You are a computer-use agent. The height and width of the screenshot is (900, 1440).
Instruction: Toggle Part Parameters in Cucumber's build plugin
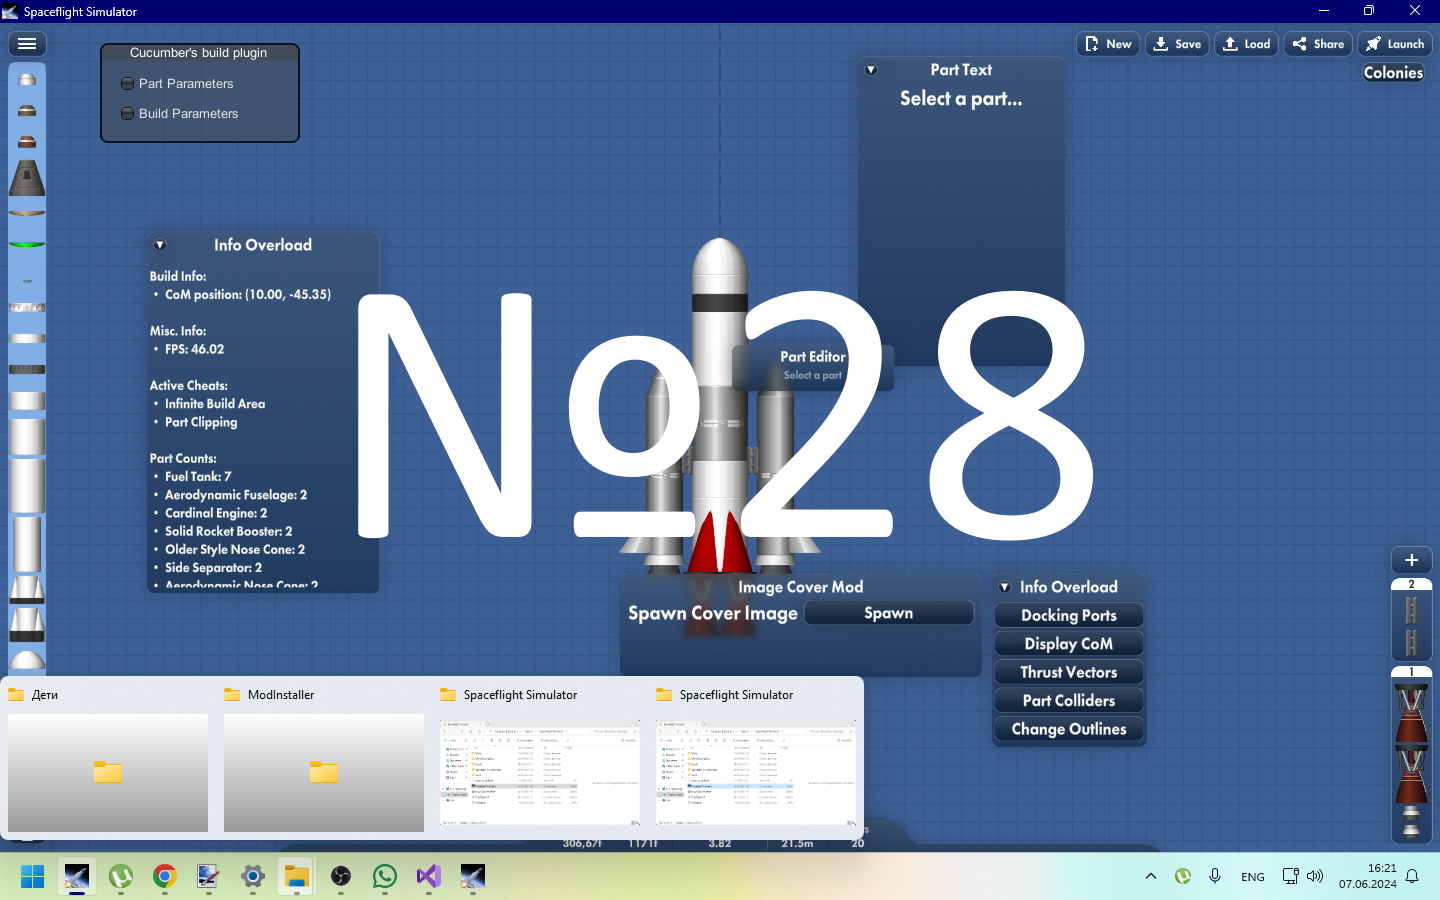(177, 84)
